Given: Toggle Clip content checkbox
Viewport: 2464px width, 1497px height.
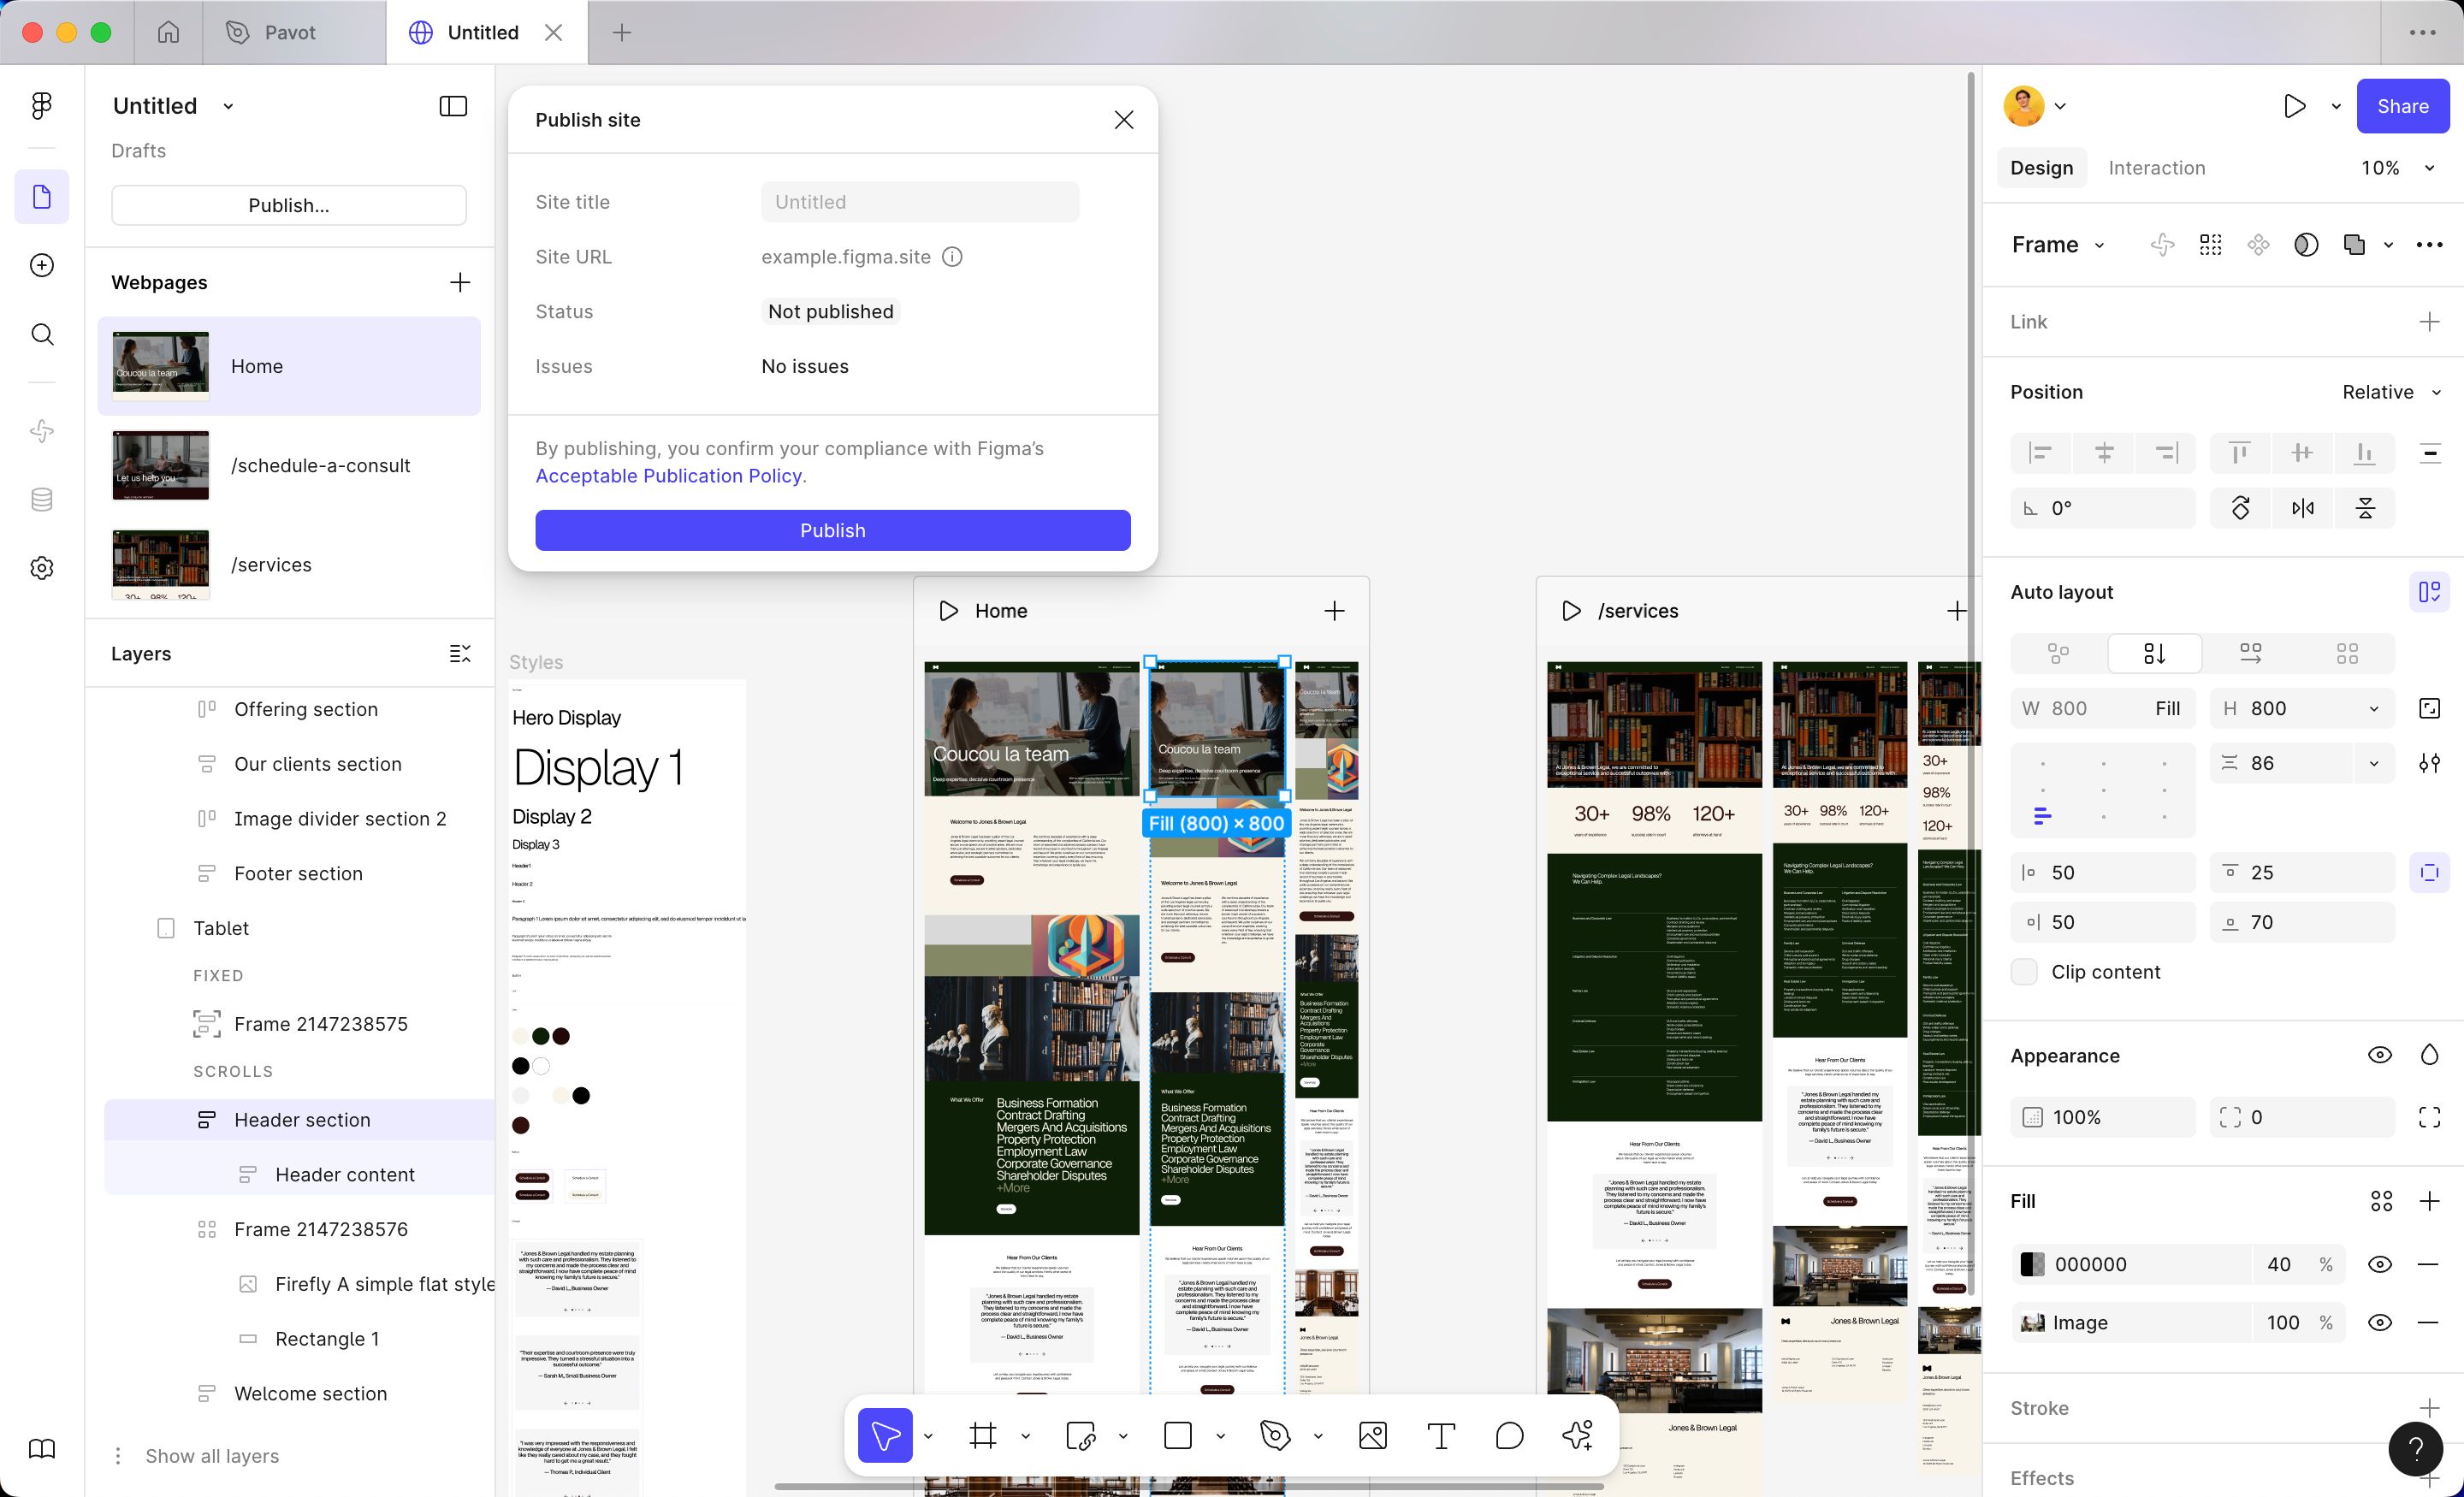Looking at the screenshot, I should (x=2024, y=972).
